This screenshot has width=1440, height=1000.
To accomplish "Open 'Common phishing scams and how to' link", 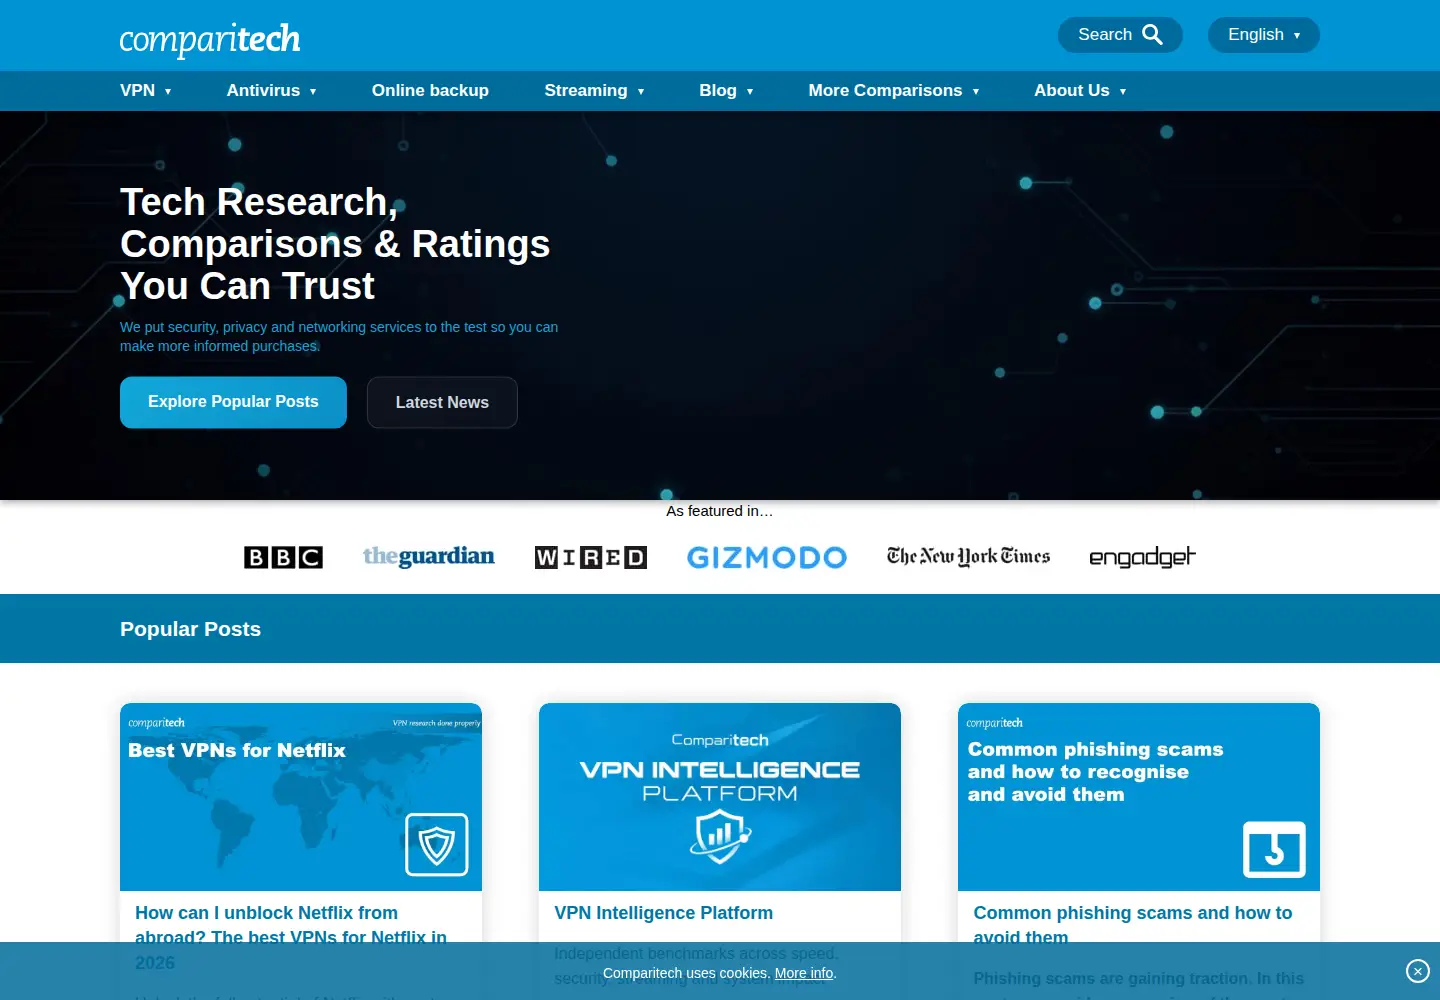I will click(x=1133, y=925).
